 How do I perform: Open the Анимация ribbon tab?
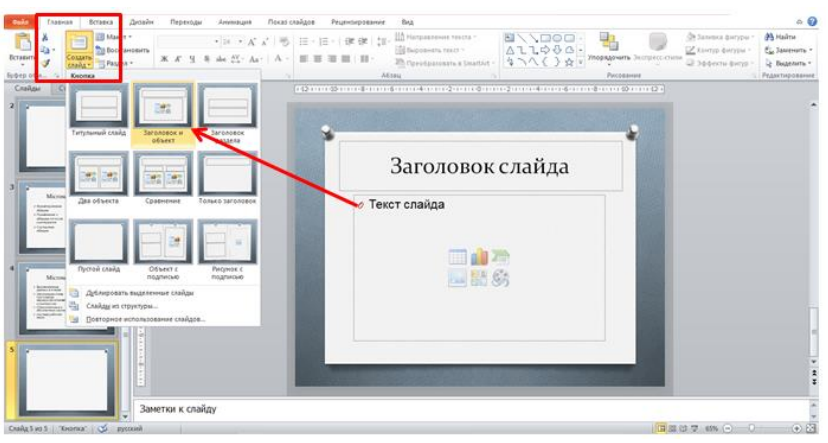[x=236, y=20]
